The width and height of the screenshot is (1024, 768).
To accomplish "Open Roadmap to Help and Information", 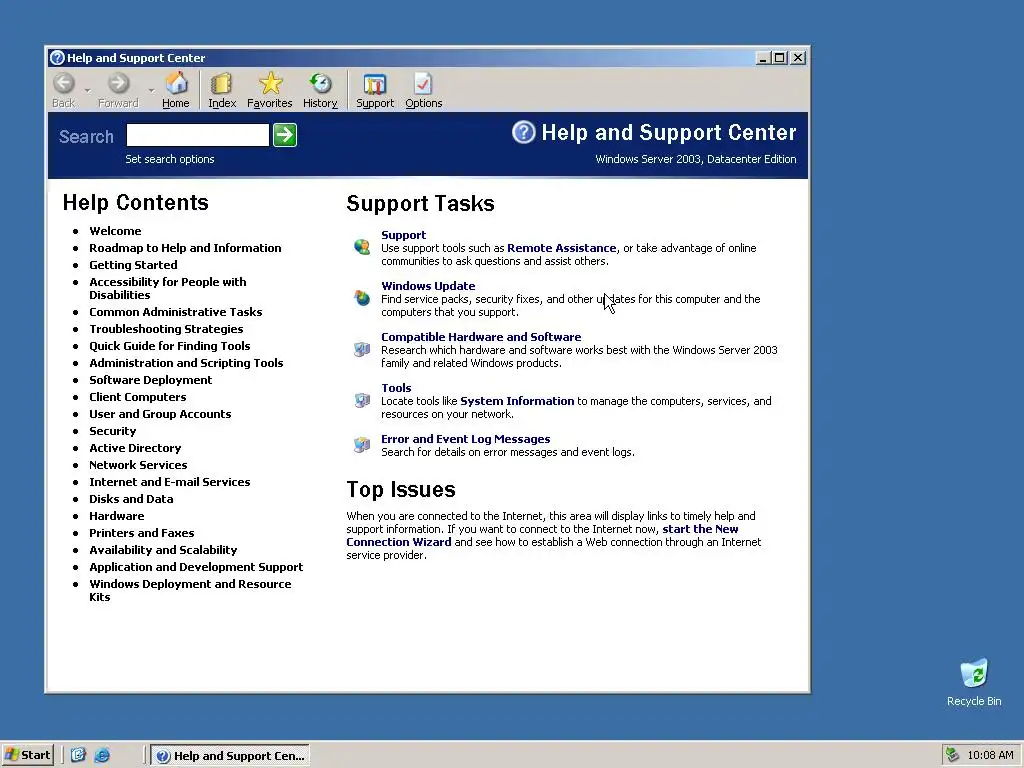I will pos(185,248).
